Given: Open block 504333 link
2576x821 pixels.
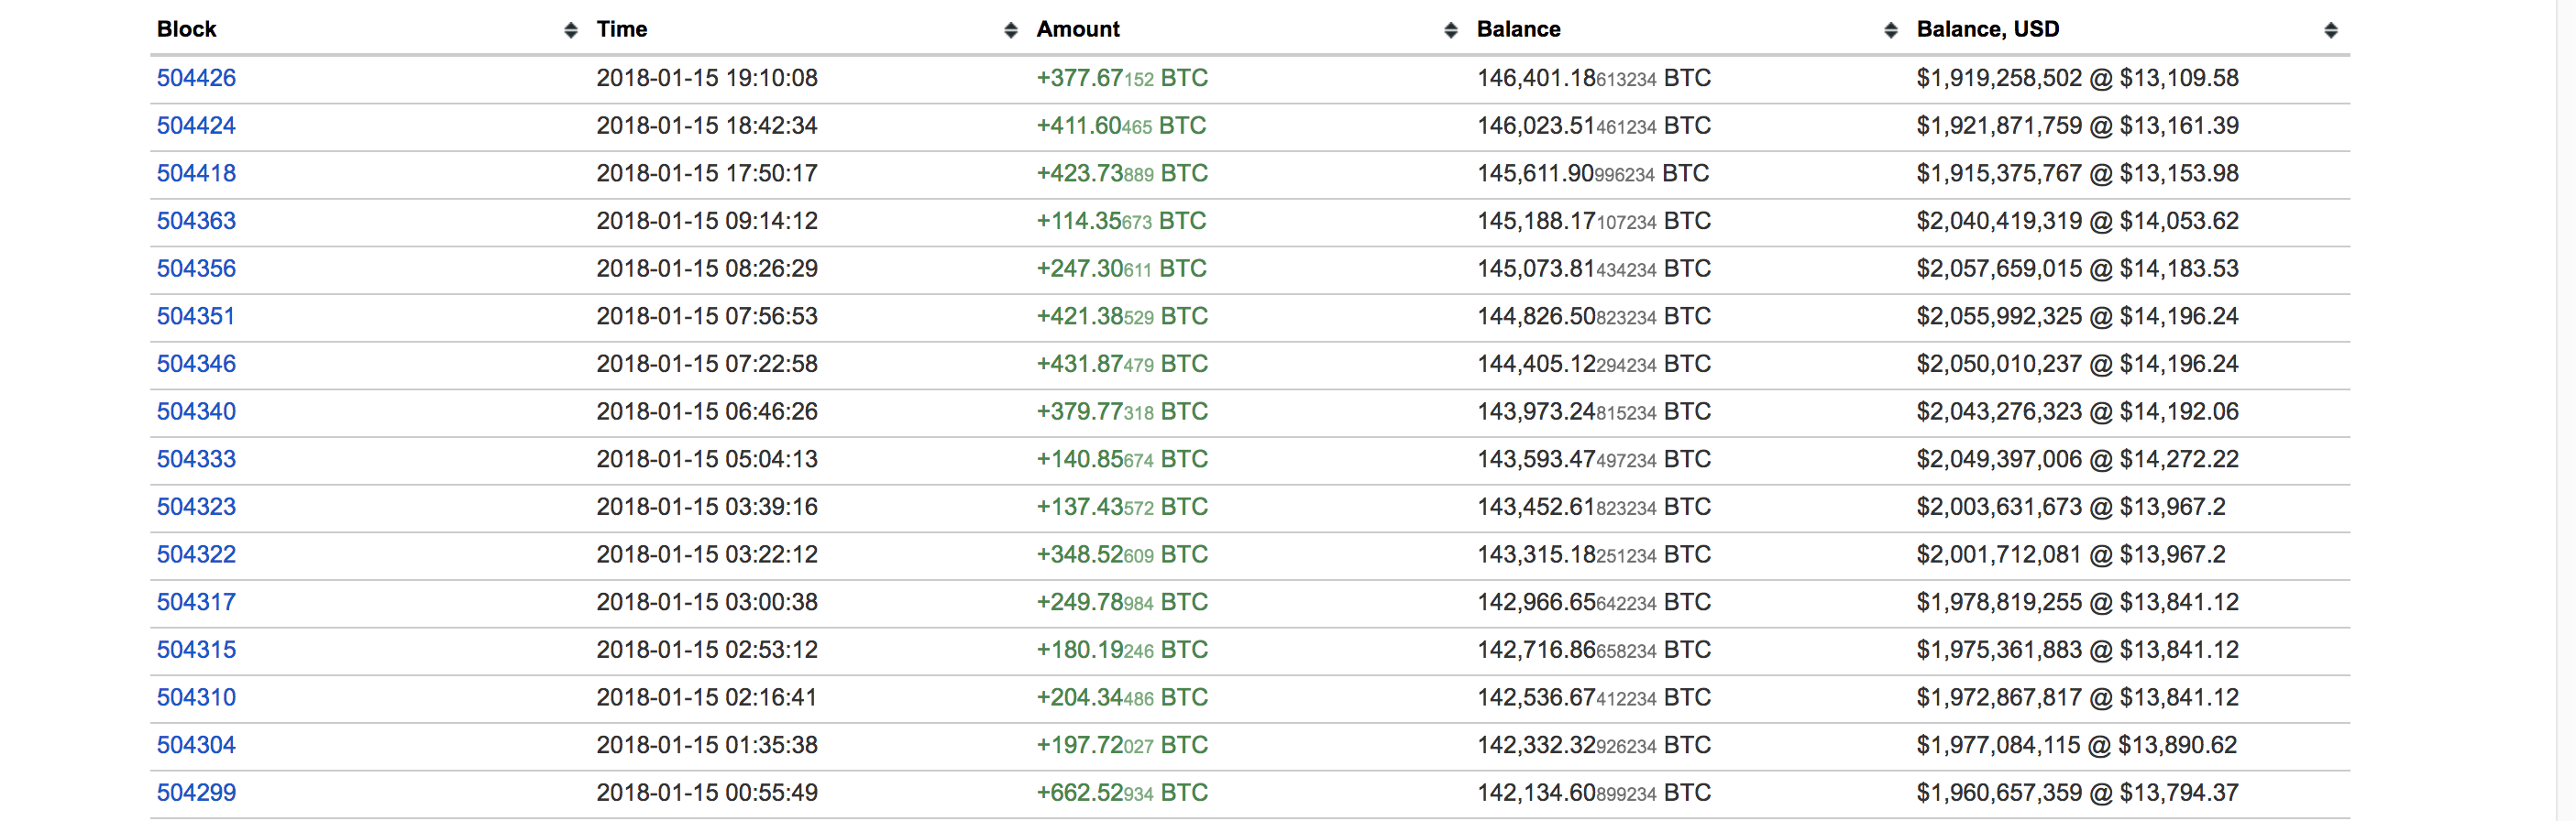Looking at the screenshot, I should pos(196,459).
